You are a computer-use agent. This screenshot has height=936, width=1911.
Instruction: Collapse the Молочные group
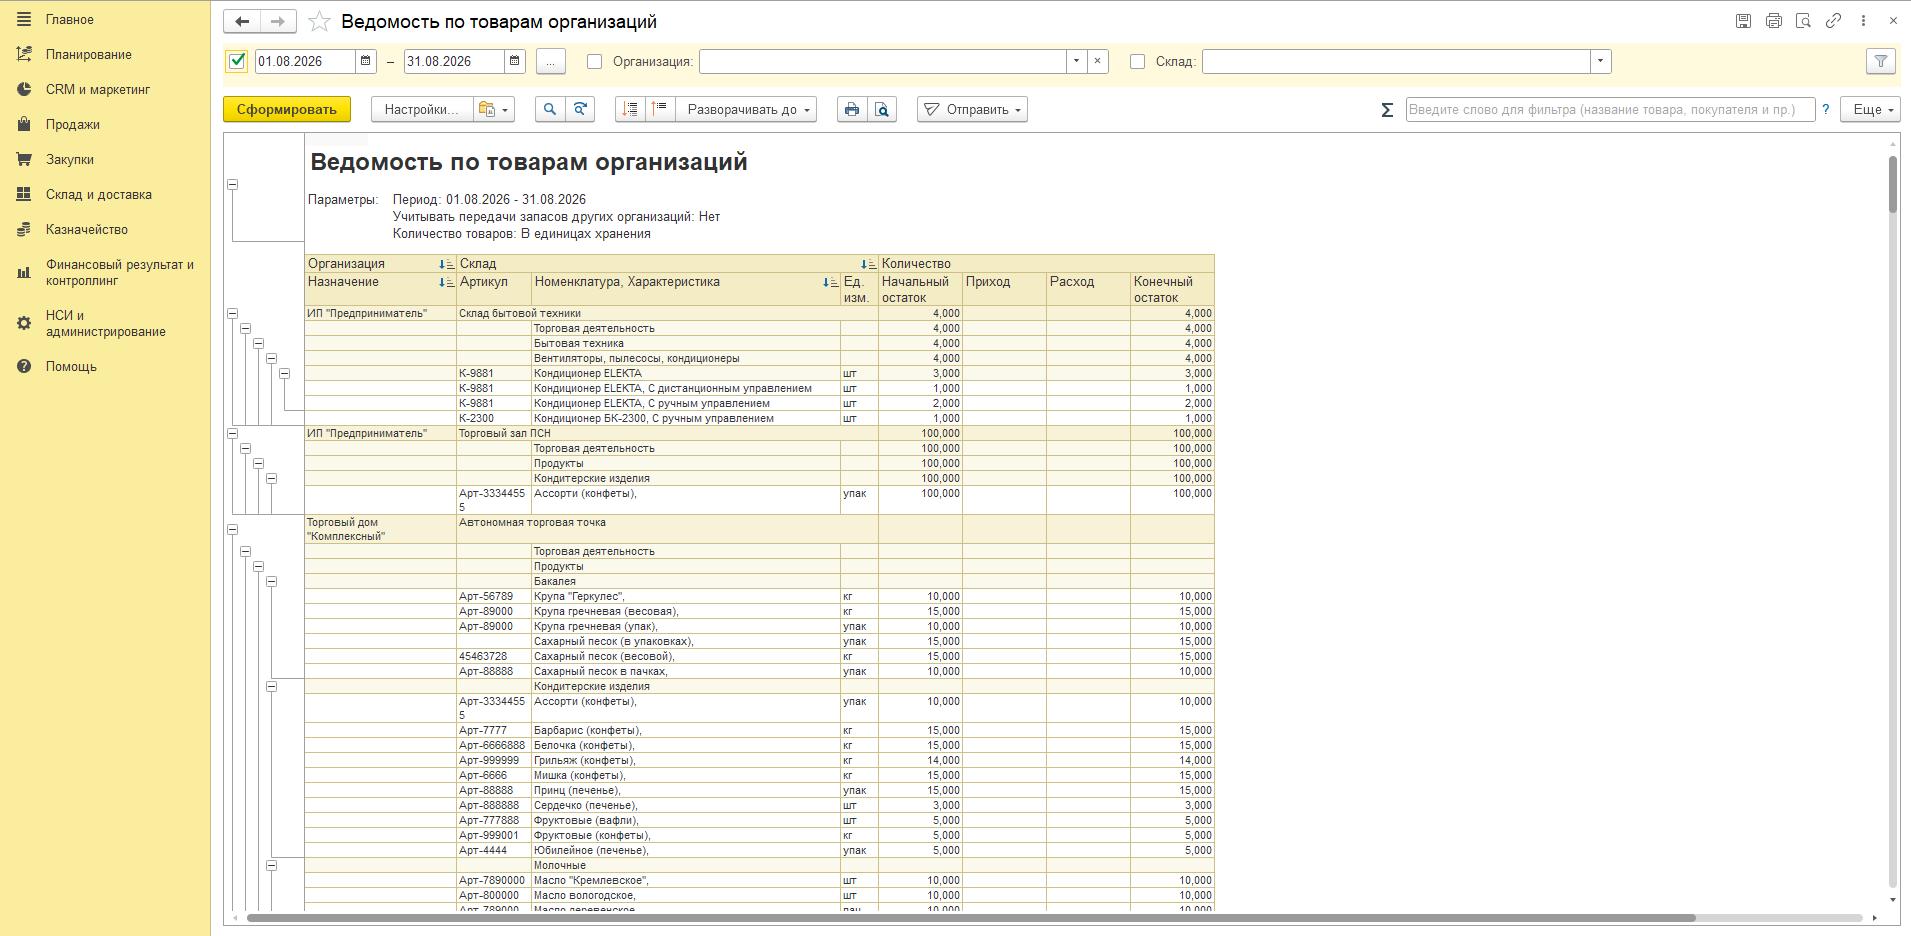271,865
